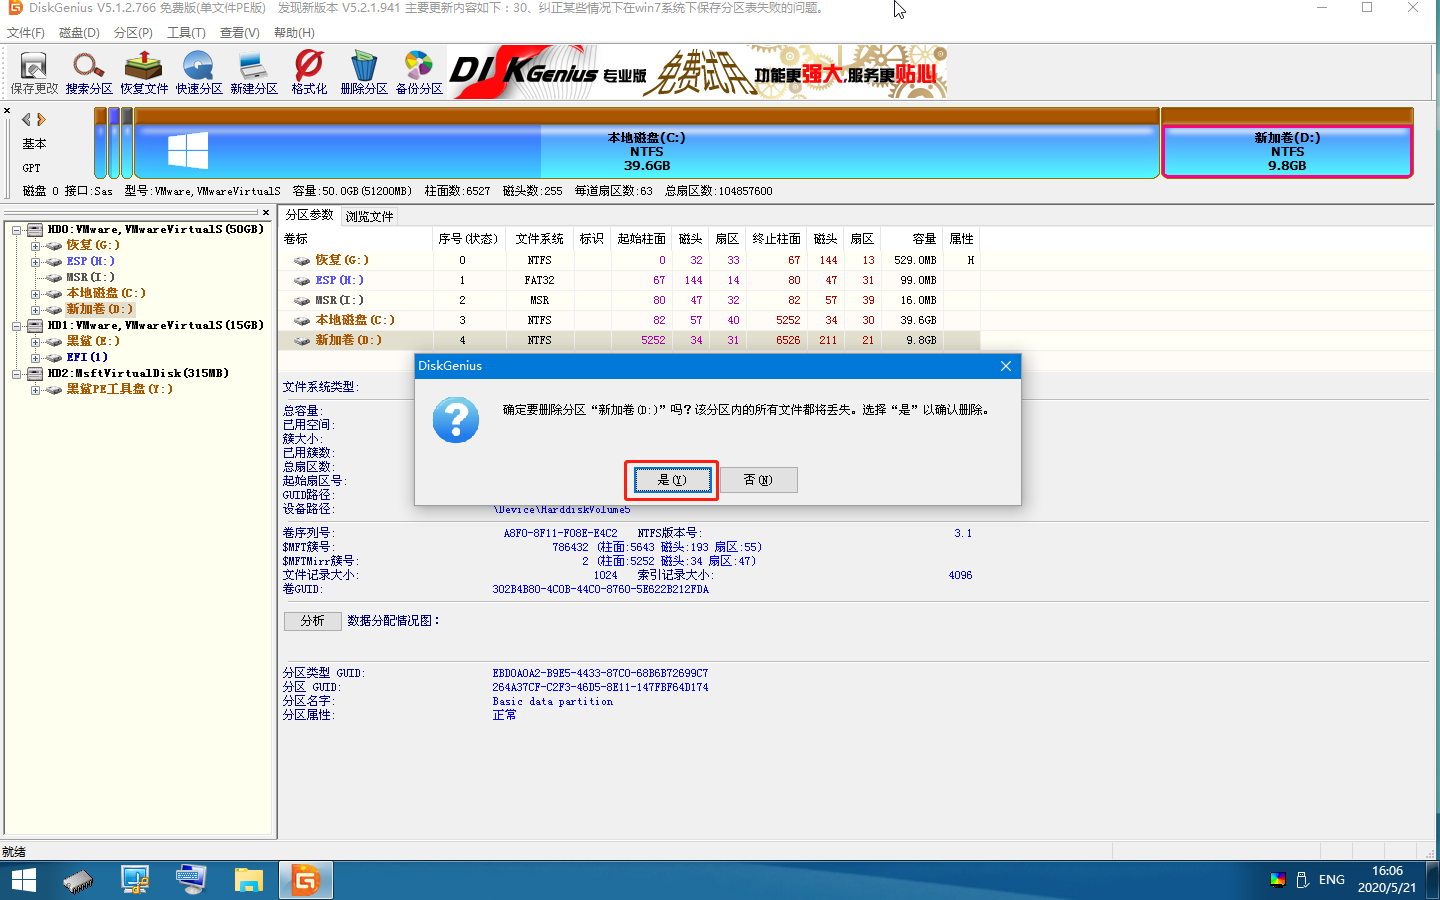Close the DiskGenius confirmation dialog
The width and height of the screenshot is (1440, 900).
pos(1006,366)
